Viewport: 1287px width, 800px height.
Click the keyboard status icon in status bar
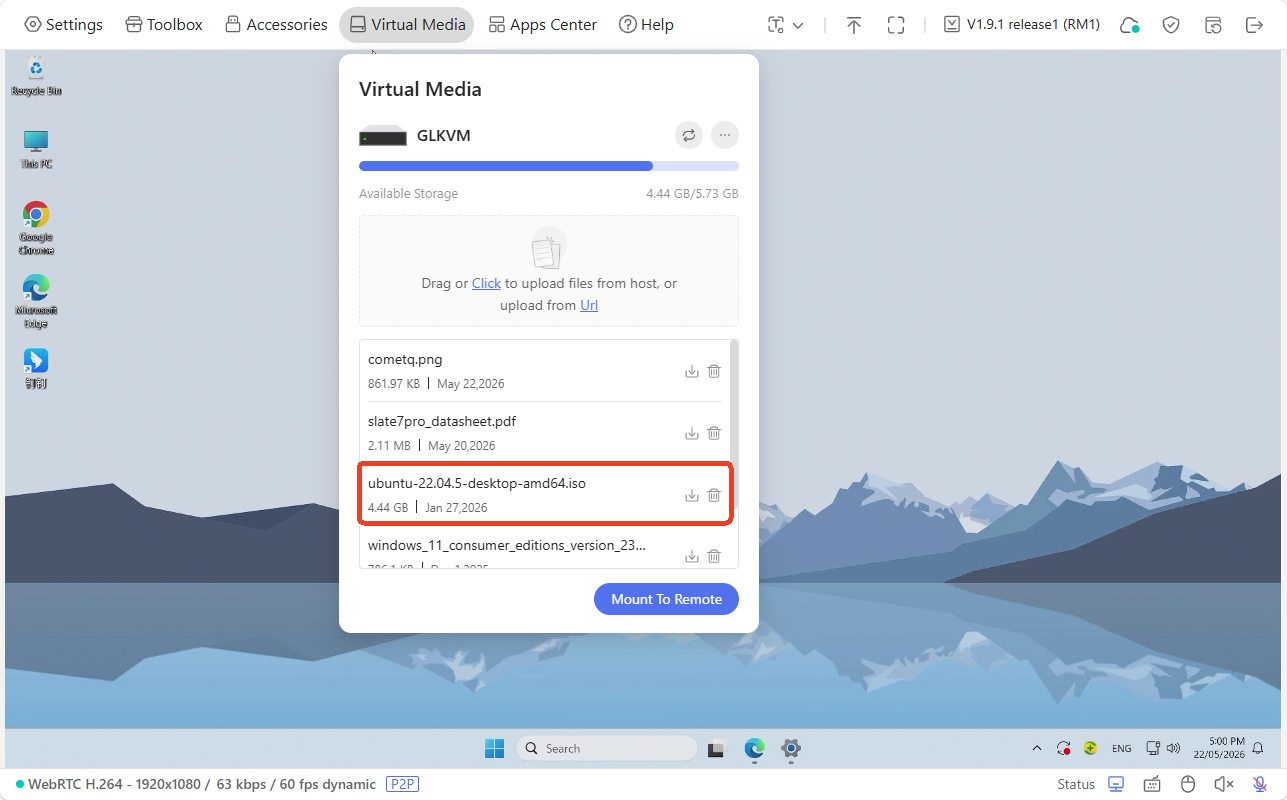click(1152, 784)
